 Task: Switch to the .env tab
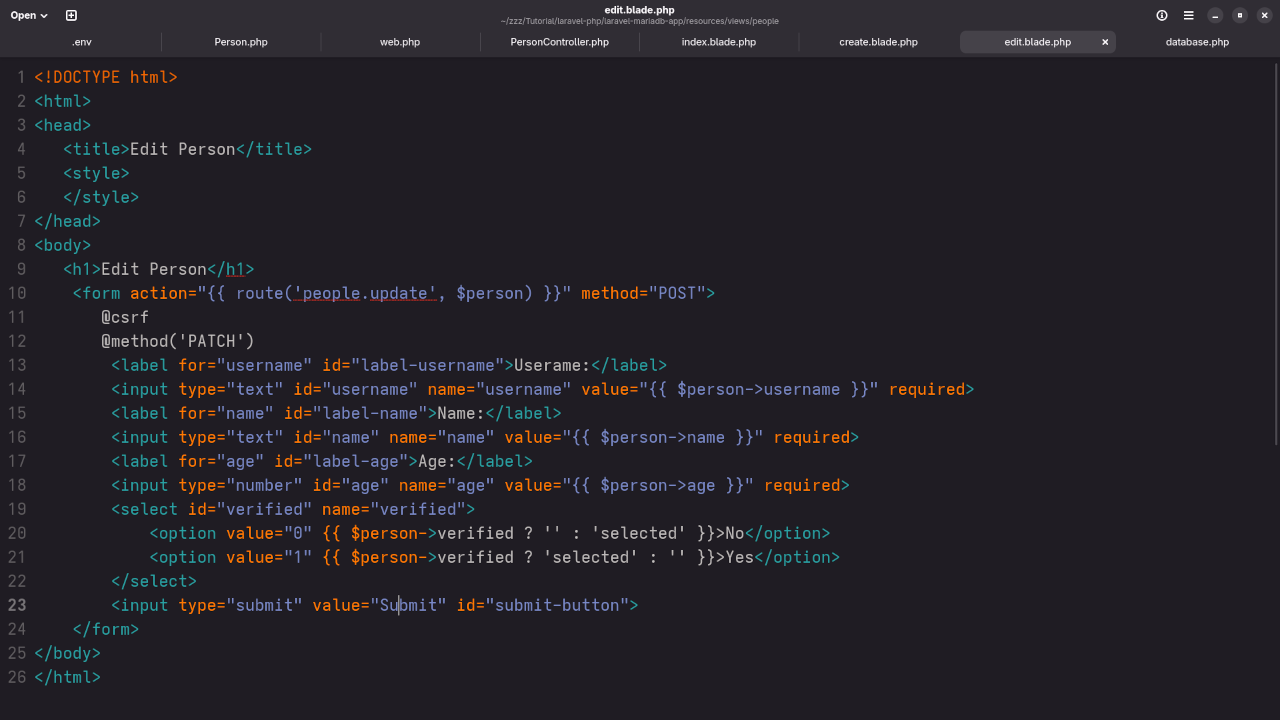click(x=82, y=42)
